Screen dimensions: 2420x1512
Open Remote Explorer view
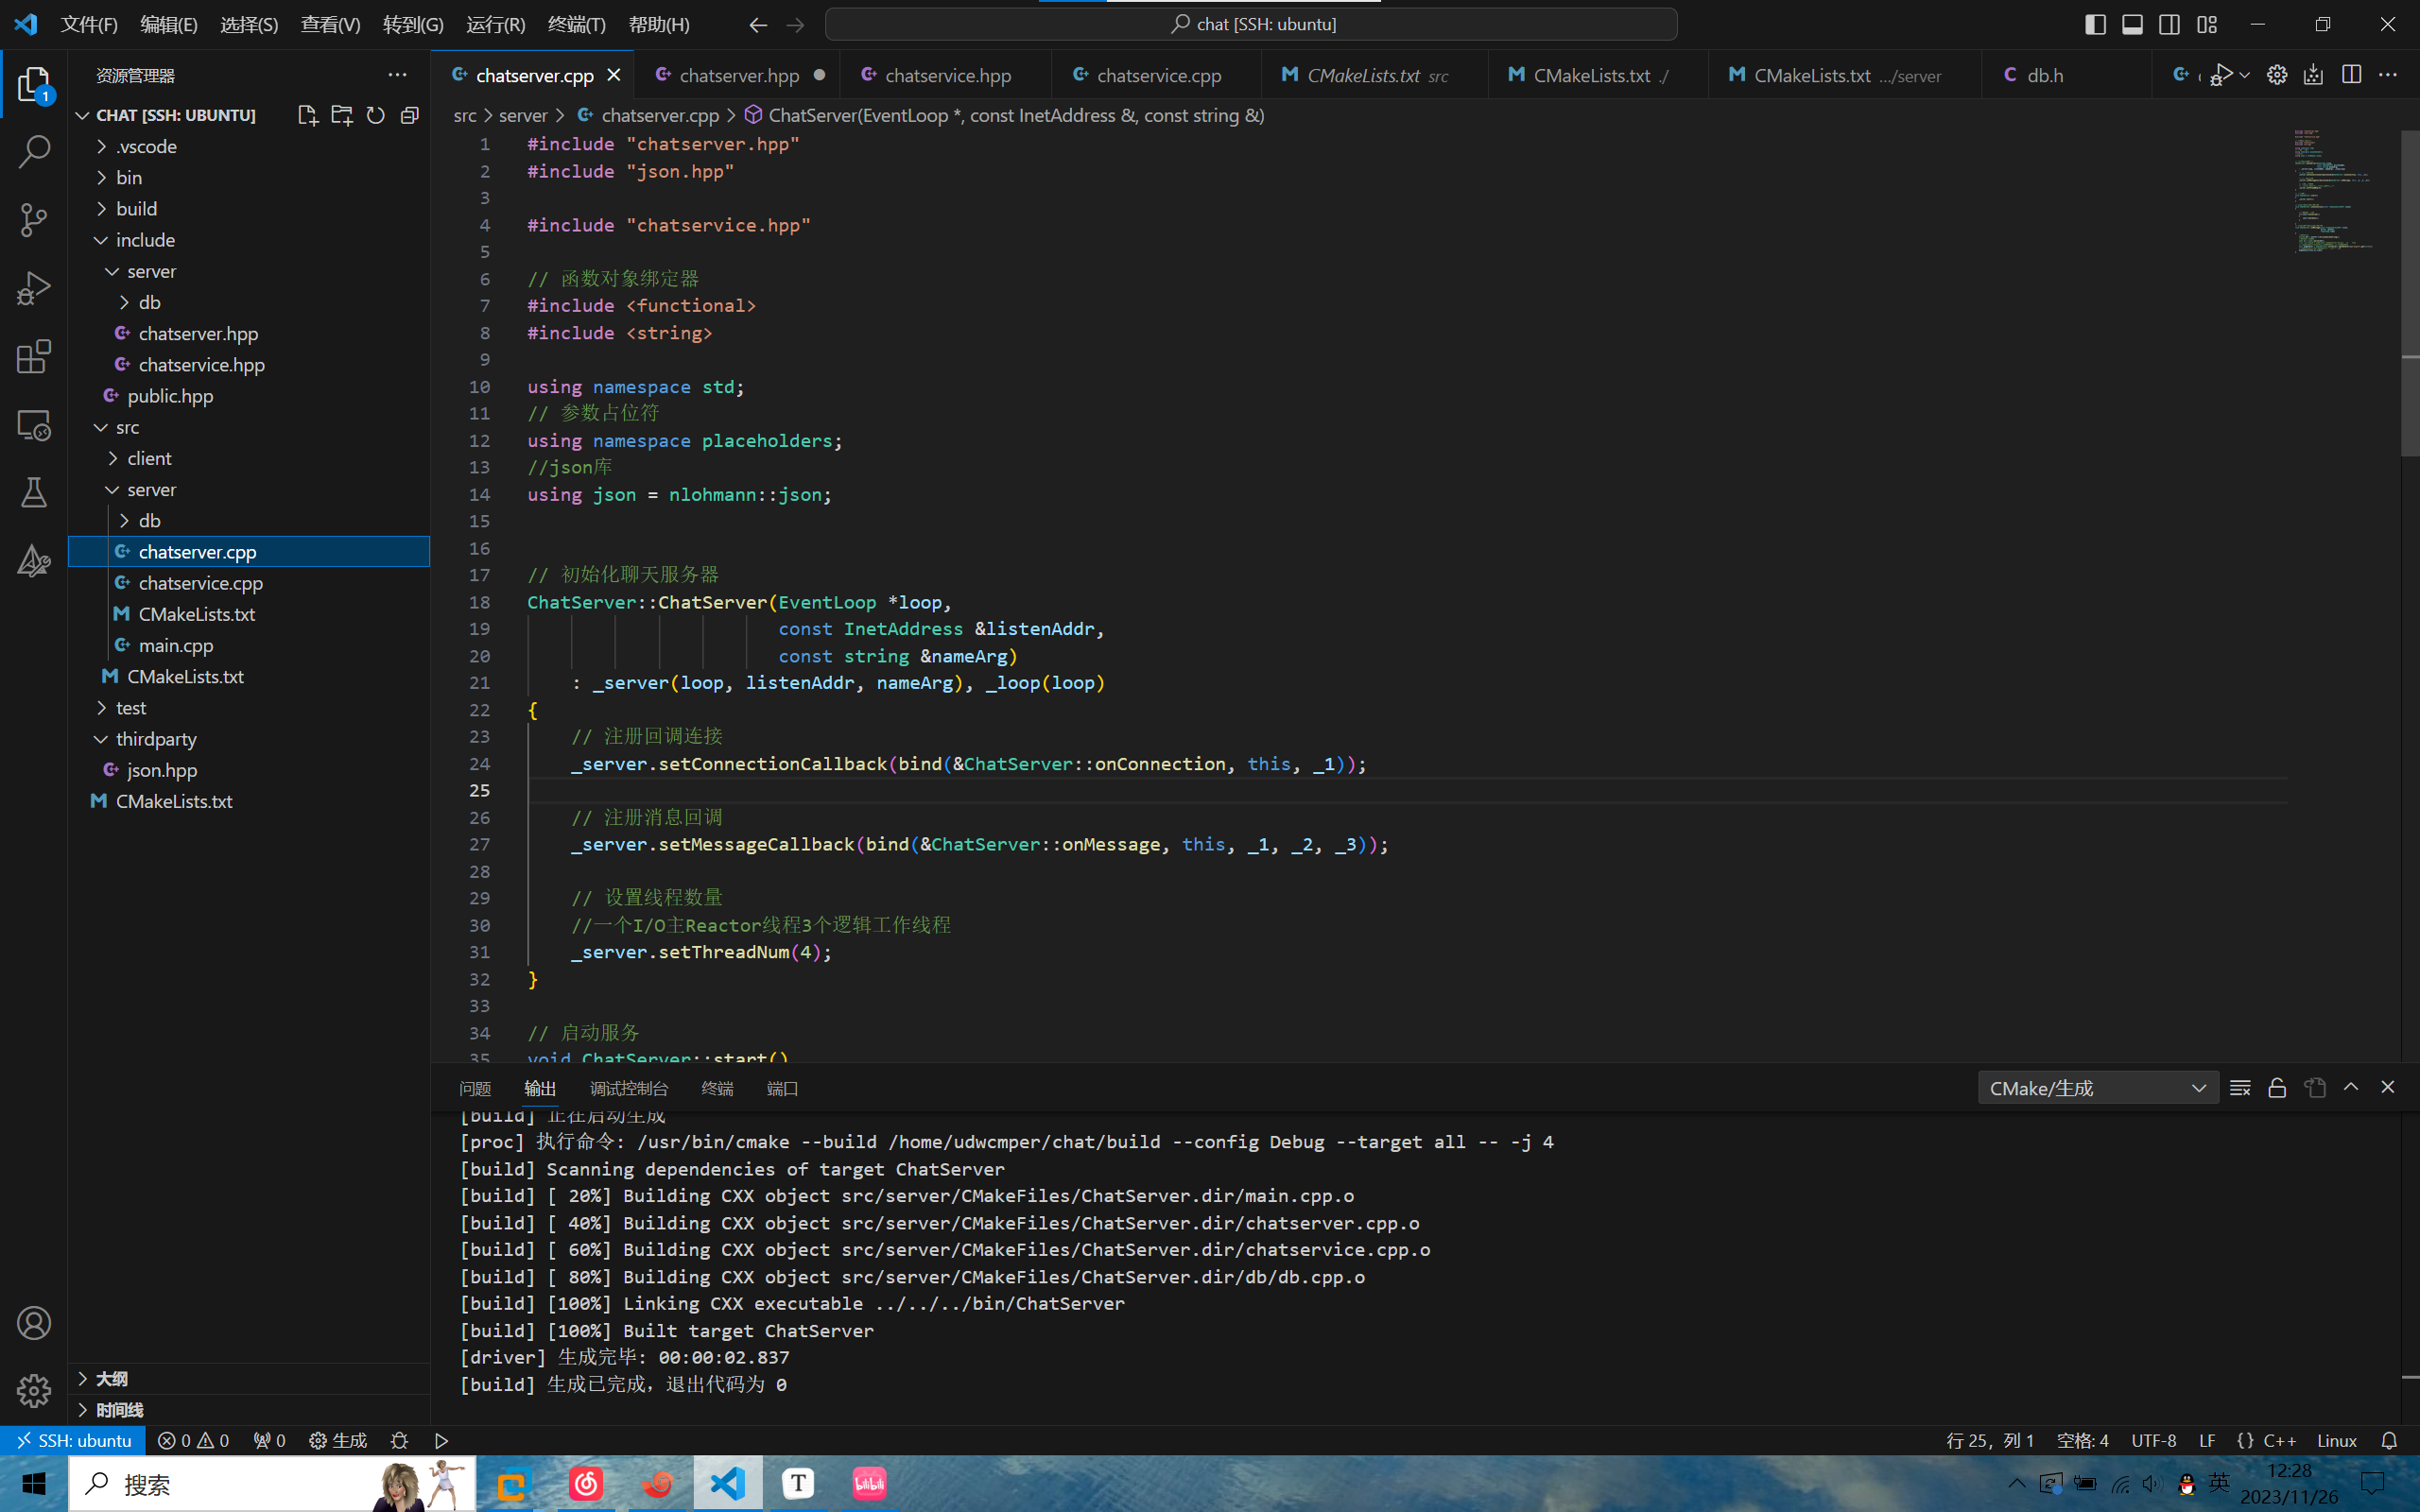[33, 425]
